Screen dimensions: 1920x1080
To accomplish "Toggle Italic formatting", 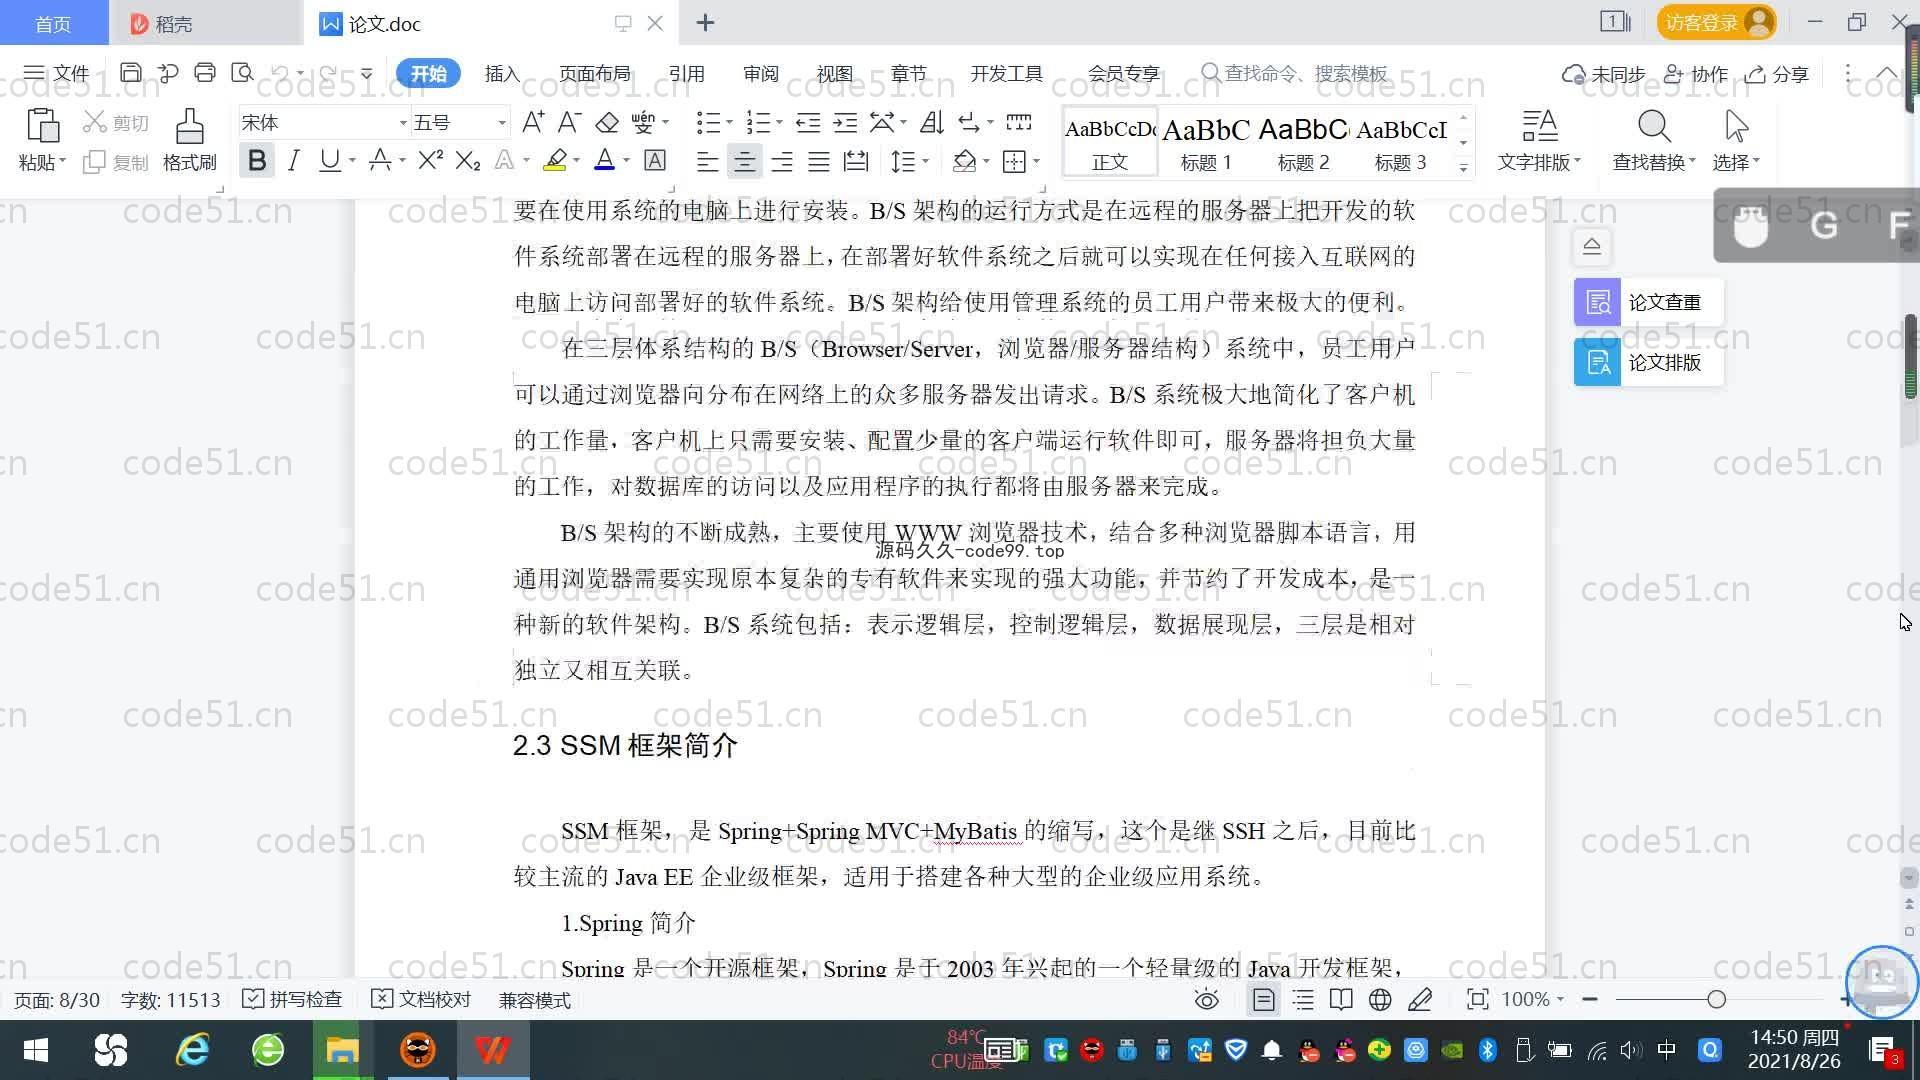I will (293, 160).
